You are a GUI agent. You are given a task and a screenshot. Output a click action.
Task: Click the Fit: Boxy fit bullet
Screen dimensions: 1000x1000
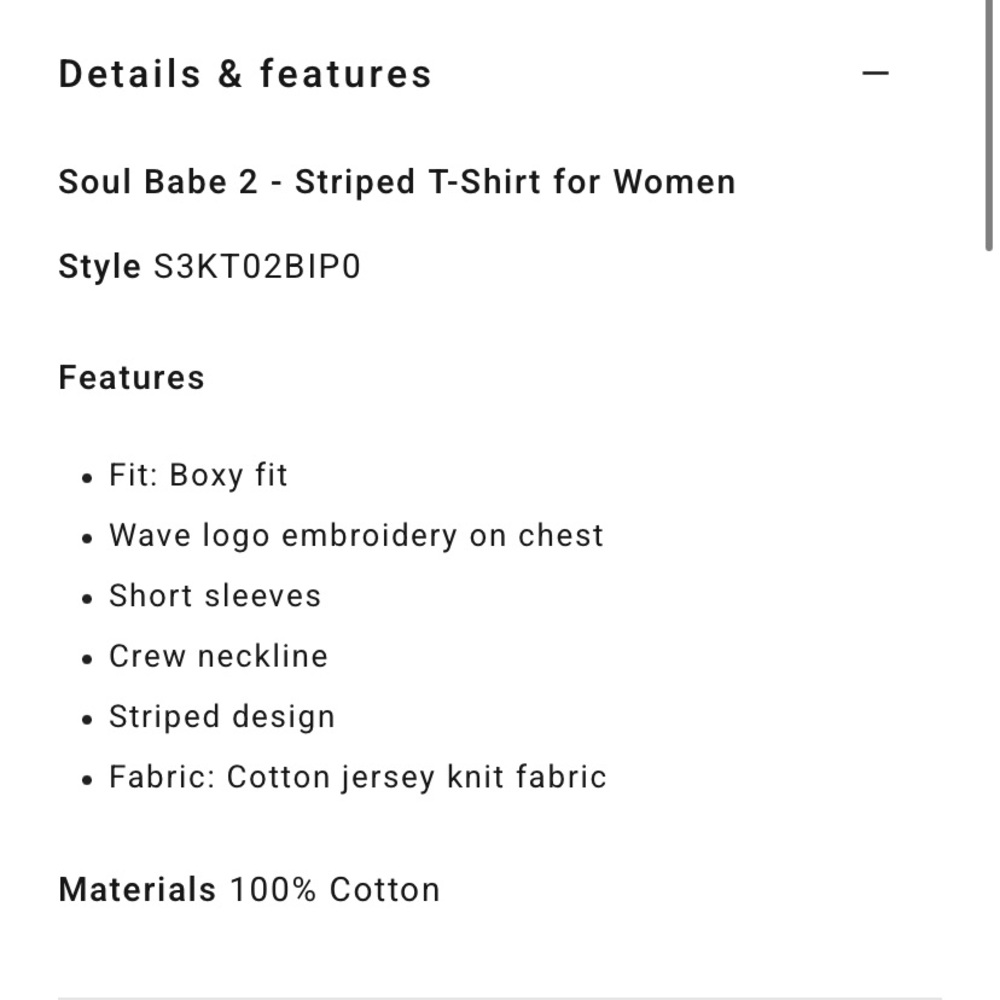click(x=198, y=475)
